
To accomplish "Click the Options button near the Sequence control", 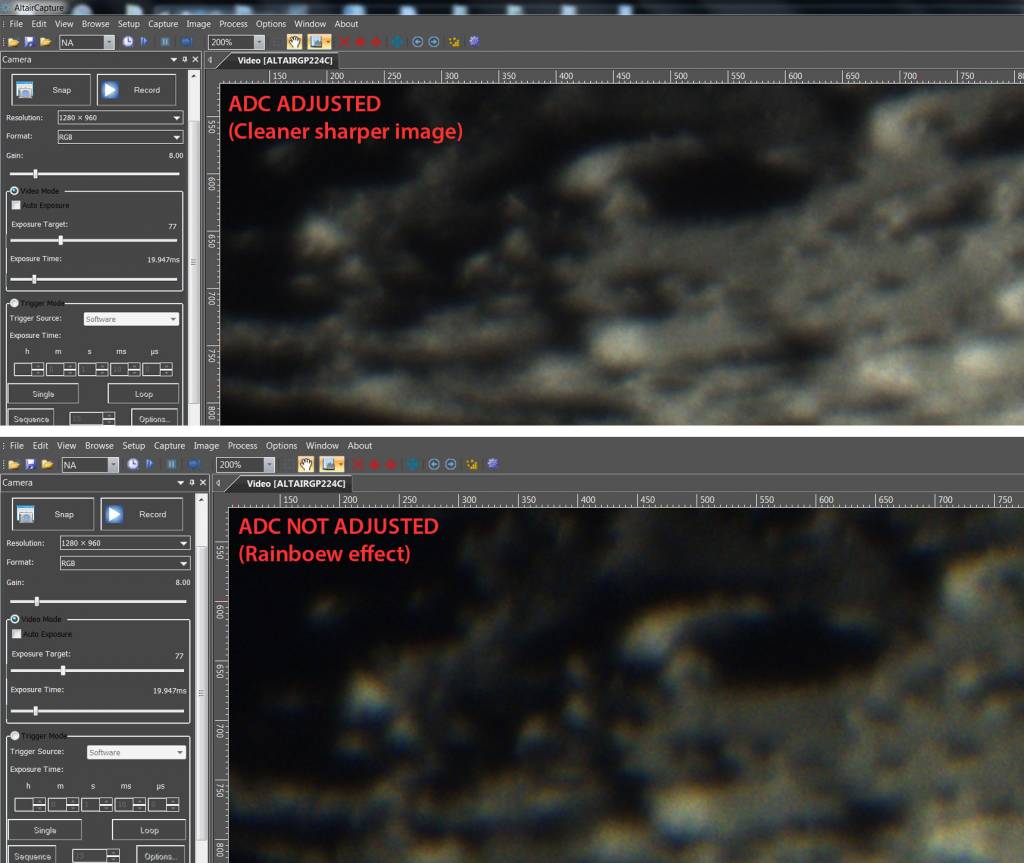I will click(153, 418).
